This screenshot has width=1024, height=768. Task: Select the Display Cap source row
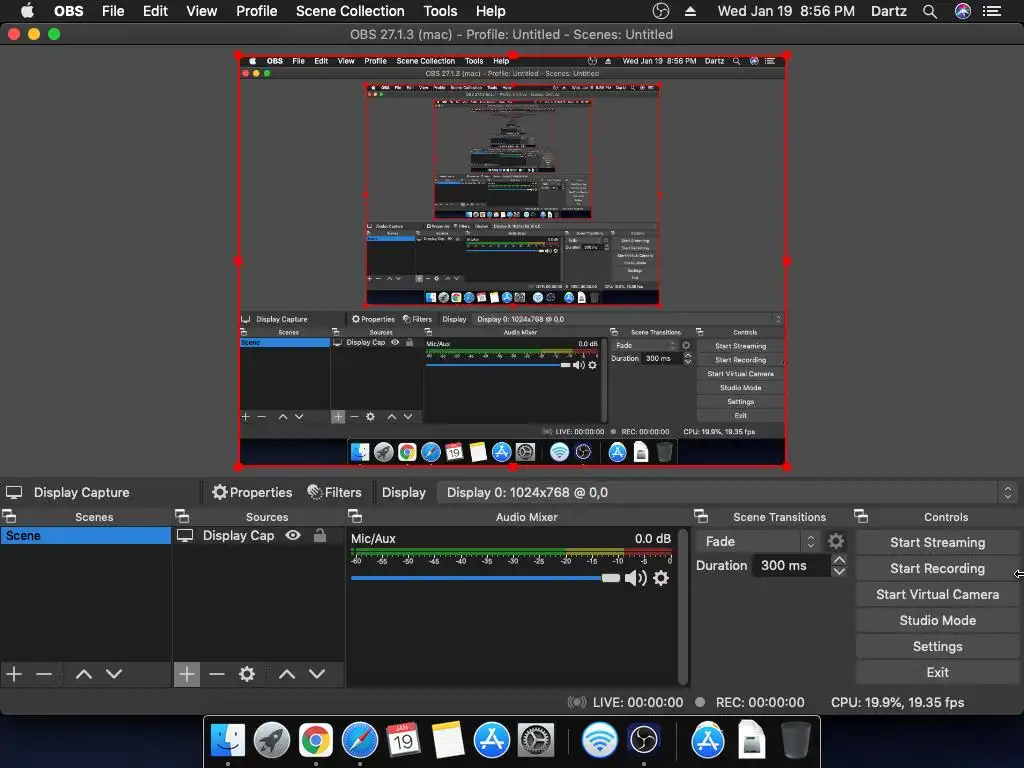[x=258, y=536]
